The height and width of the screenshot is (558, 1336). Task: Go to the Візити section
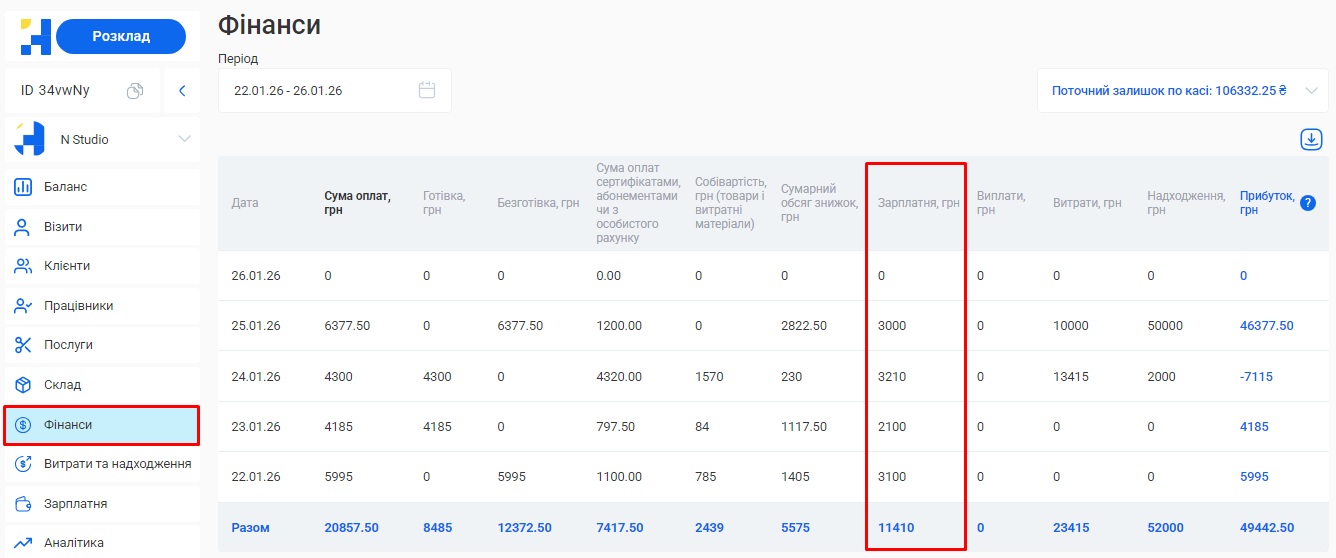[x=62, y=227]
